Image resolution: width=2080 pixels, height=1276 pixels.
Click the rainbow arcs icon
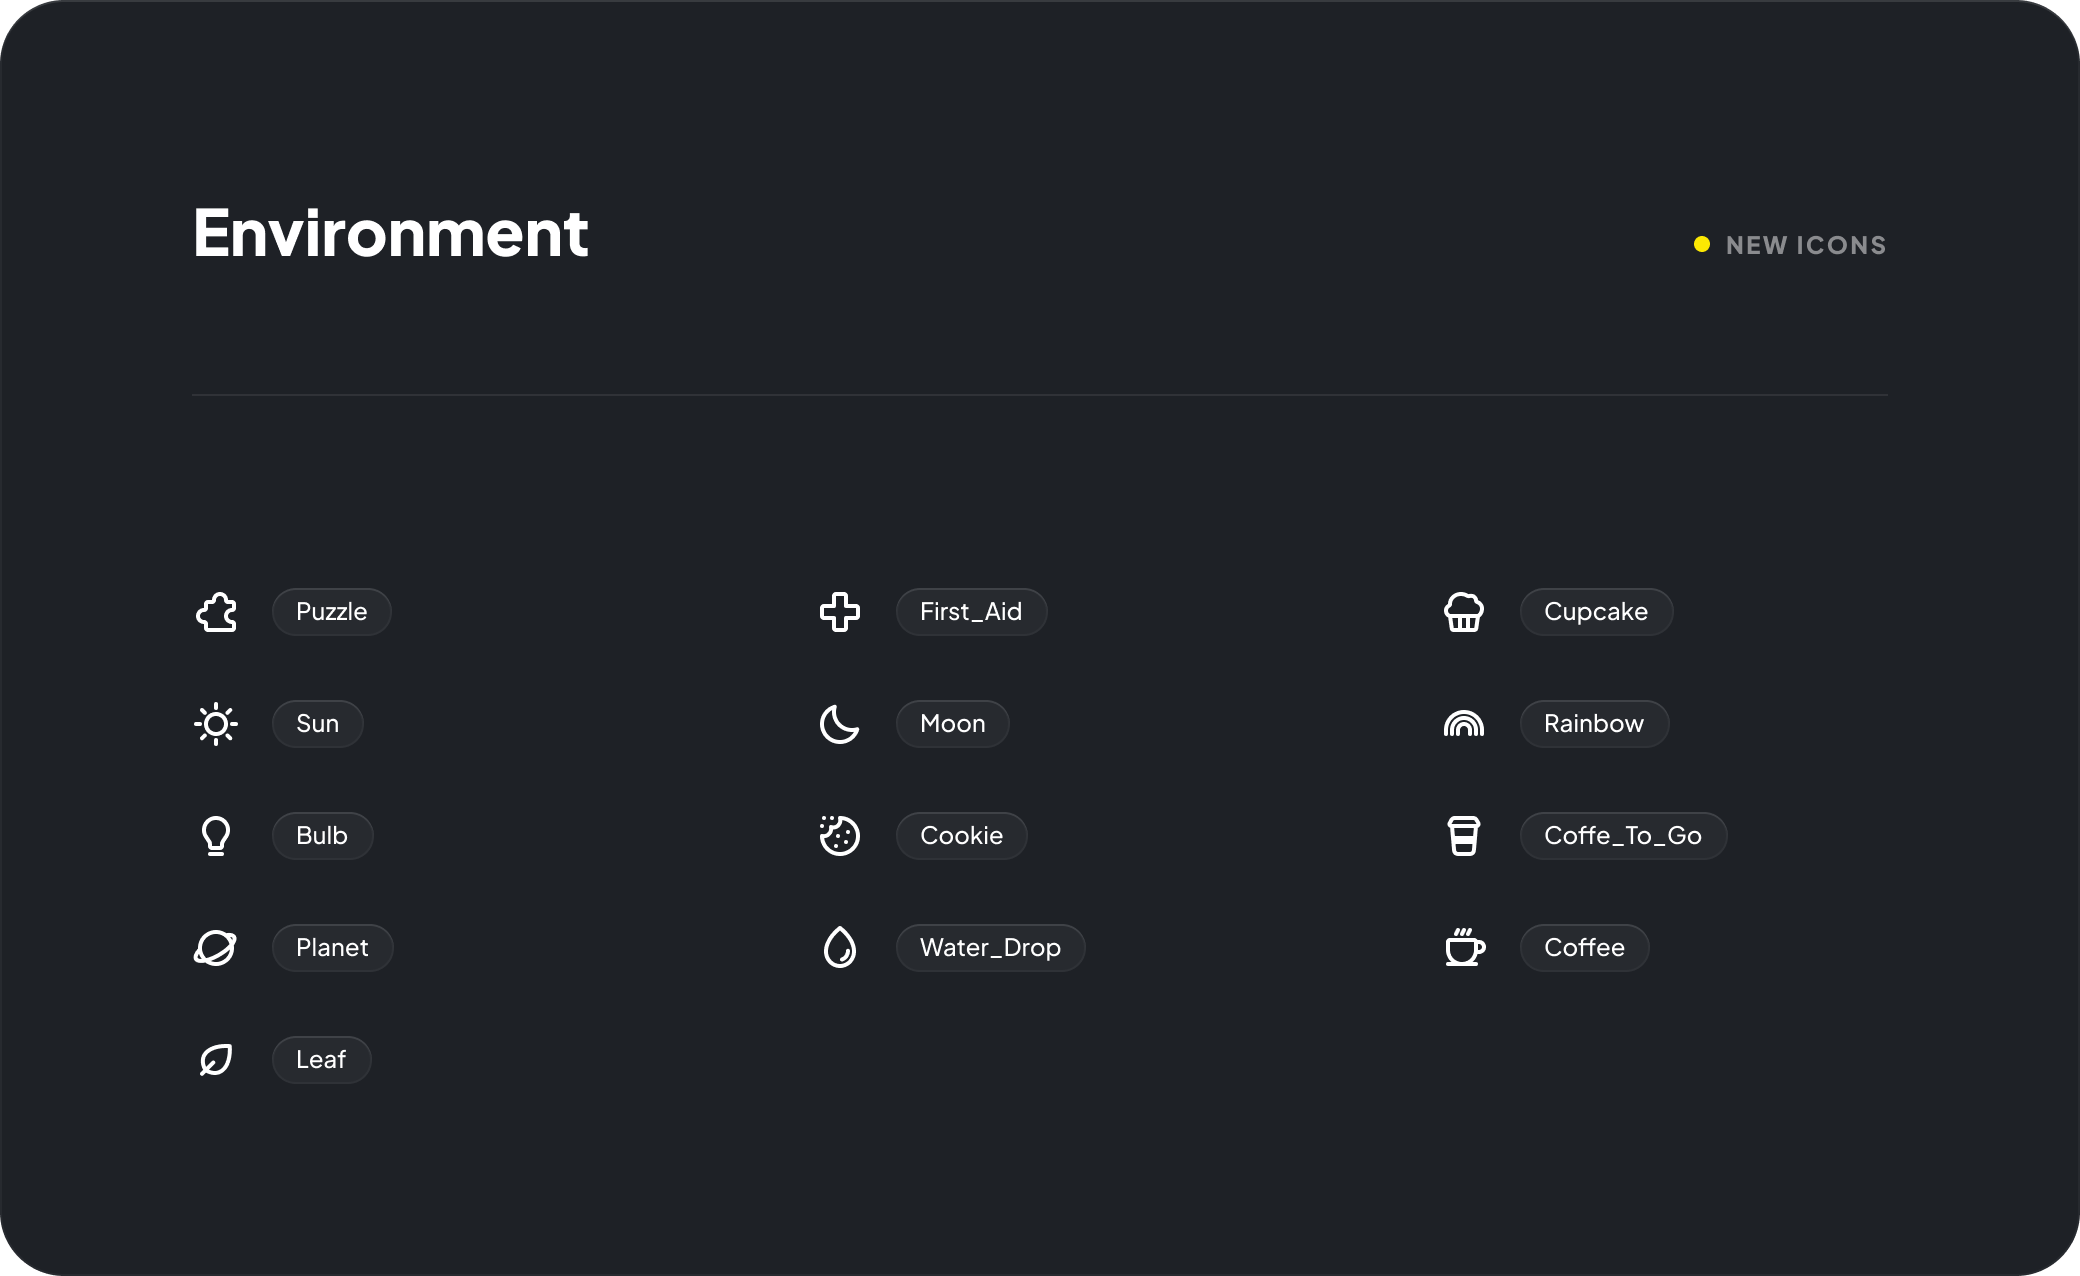(1464, 724)
